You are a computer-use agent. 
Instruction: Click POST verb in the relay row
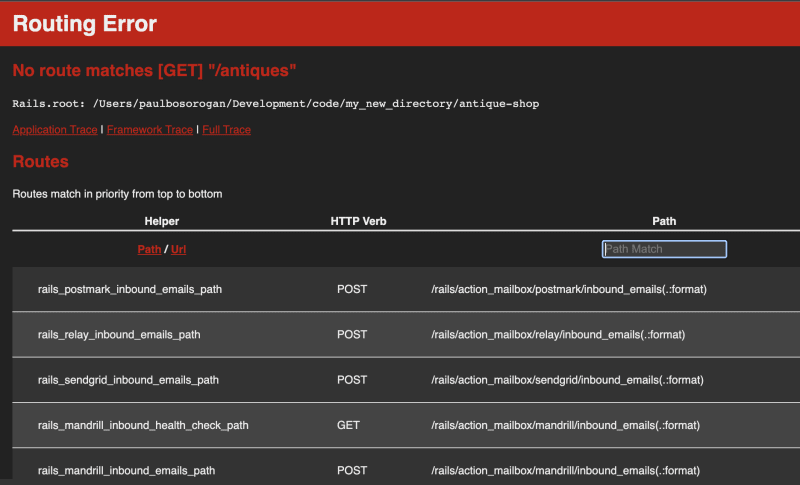click(x=352, y=335)
